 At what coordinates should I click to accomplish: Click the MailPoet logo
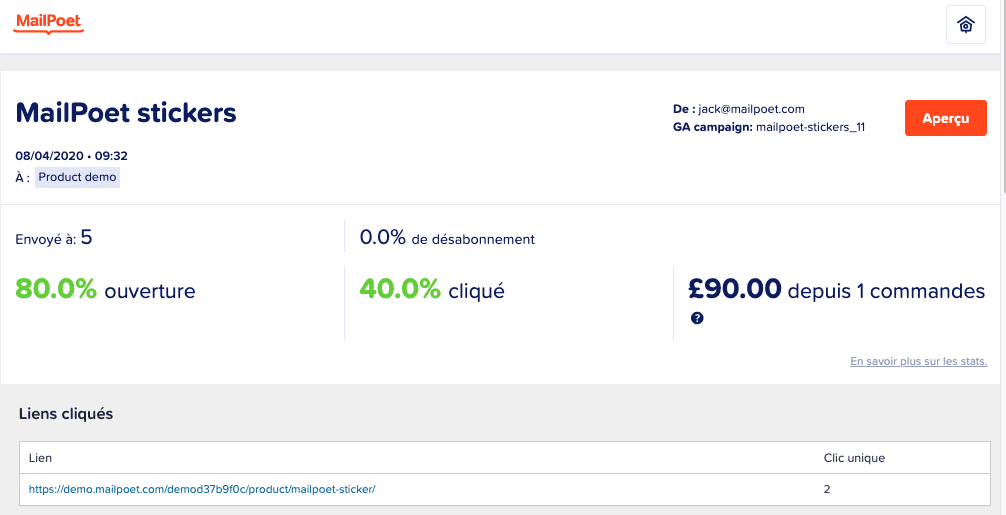(x=50, y=23)
